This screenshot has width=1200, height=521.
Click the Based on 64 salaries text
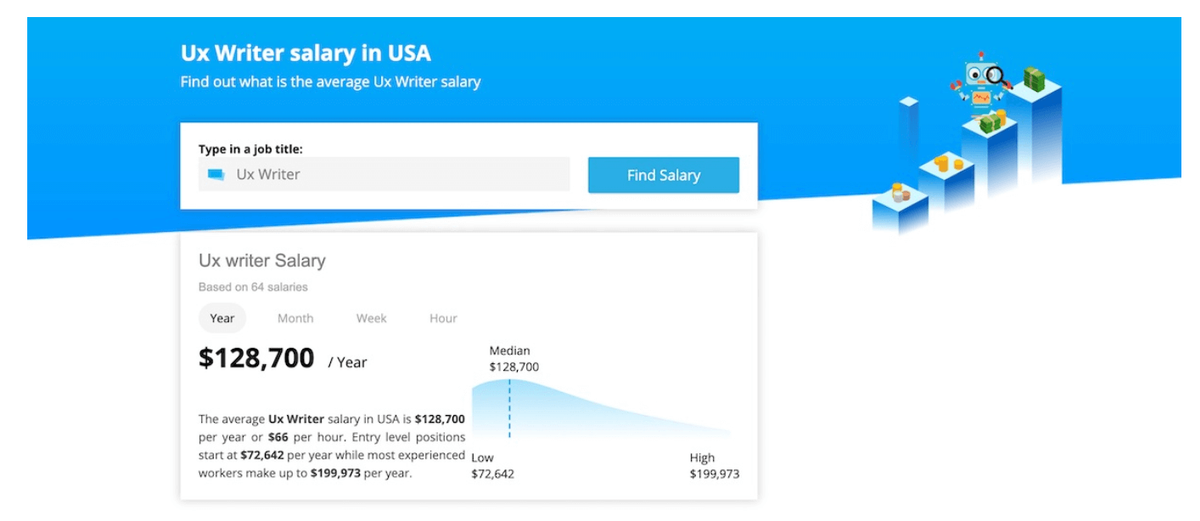(x=253, y=287)
